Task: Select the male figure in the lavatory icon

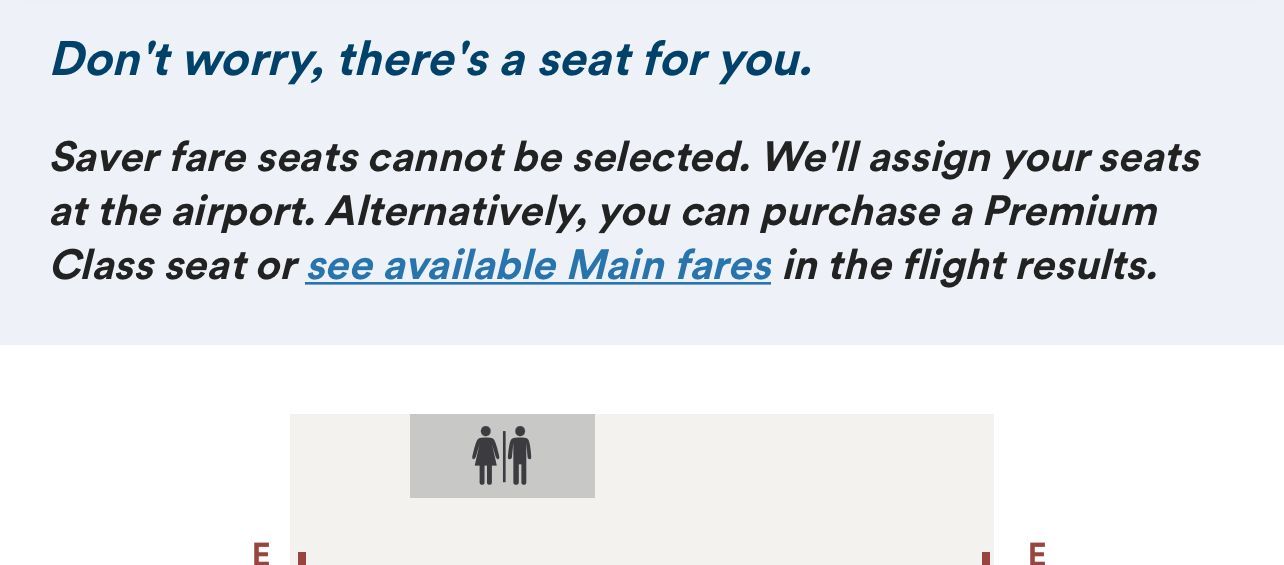Action: click(519, 456)
